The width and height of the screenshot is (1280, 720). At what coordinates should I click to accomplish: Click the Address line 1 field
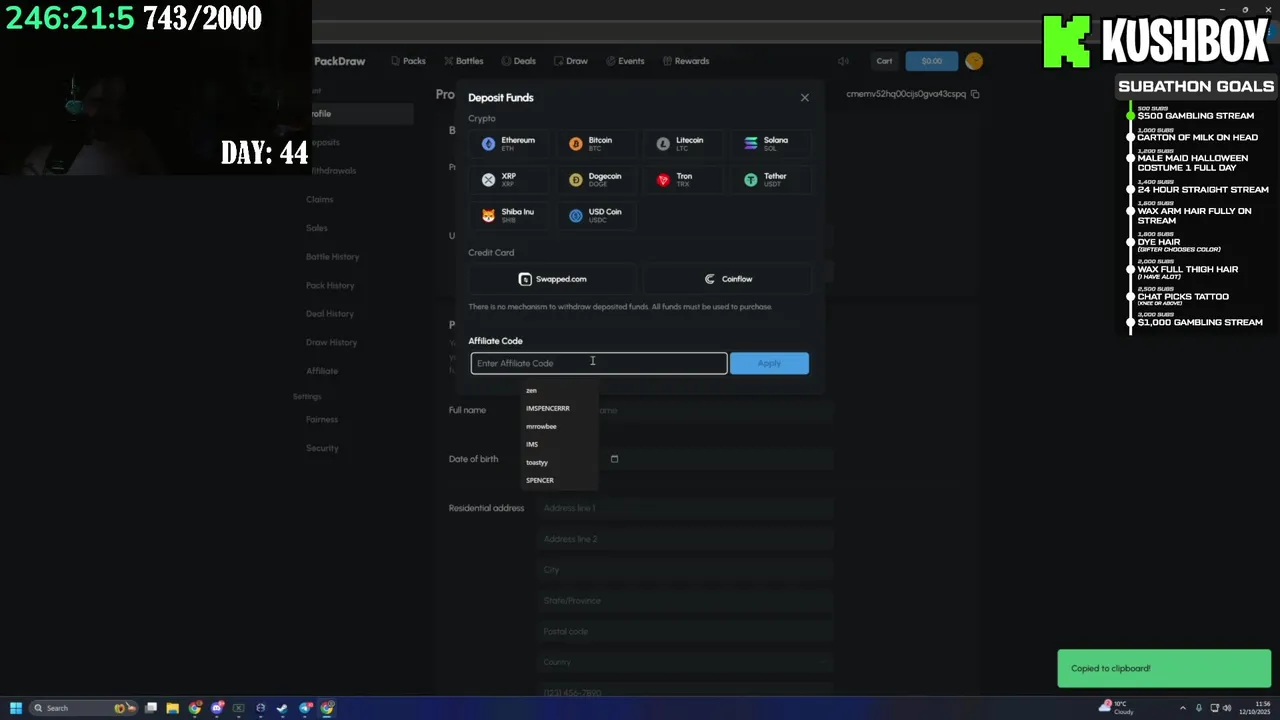686,508
